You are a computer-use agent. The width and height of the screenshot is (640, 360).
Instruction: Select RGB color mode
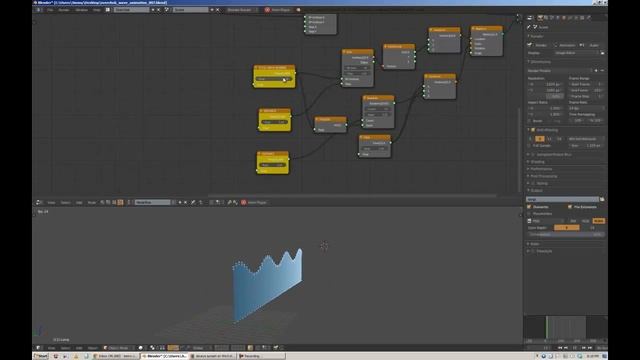(x=585, y=221)
